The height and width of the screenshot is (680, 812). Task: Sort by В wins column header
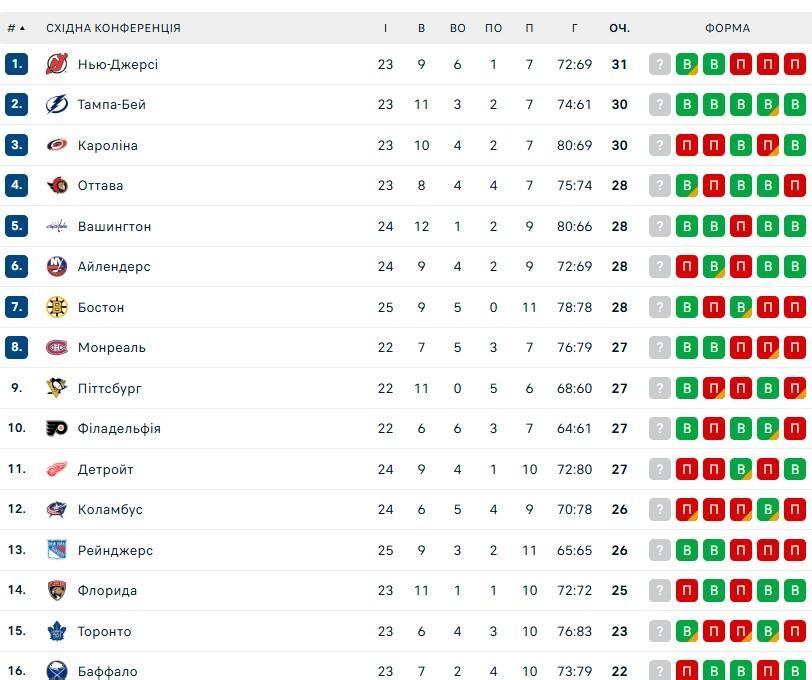422,28
